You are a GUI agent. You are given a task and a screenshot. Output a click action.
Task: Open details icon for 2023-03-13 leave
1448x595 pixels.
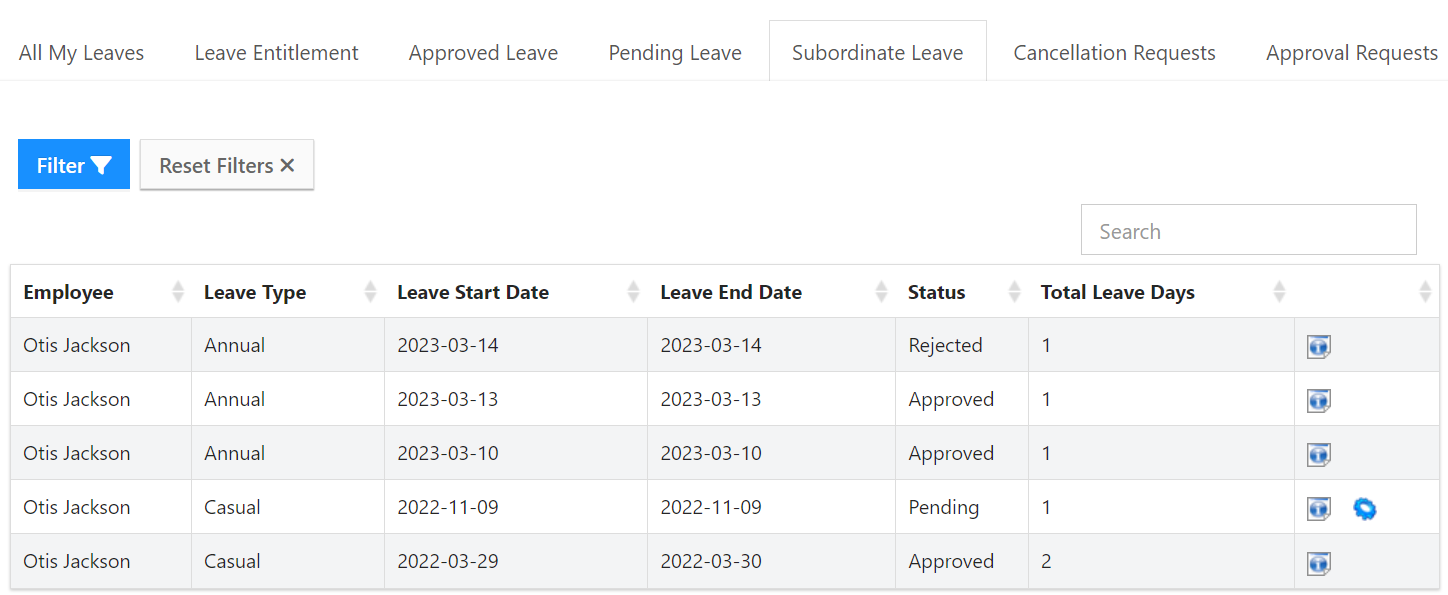point(1318,401)
